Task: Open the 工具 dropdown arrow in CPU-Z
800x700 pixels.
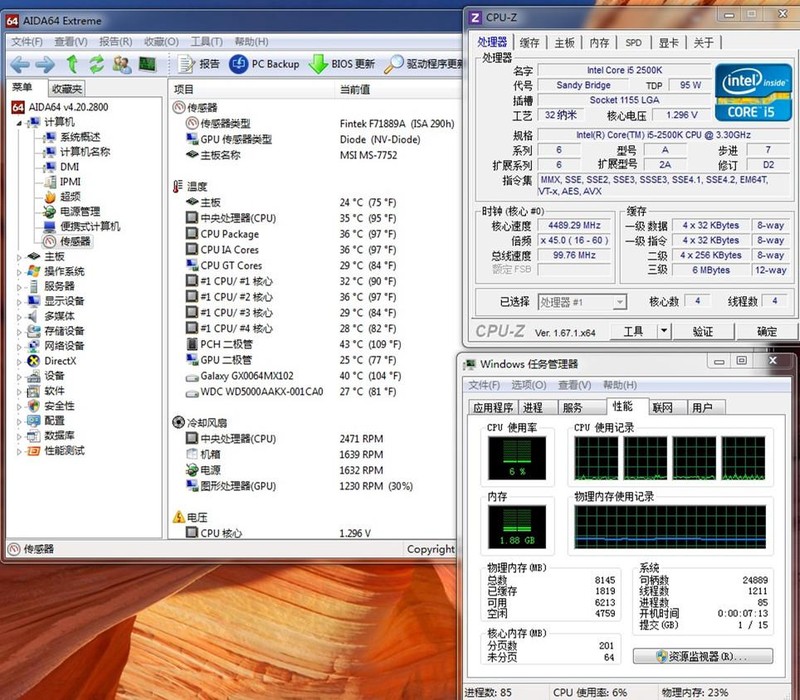Action: 663,331
